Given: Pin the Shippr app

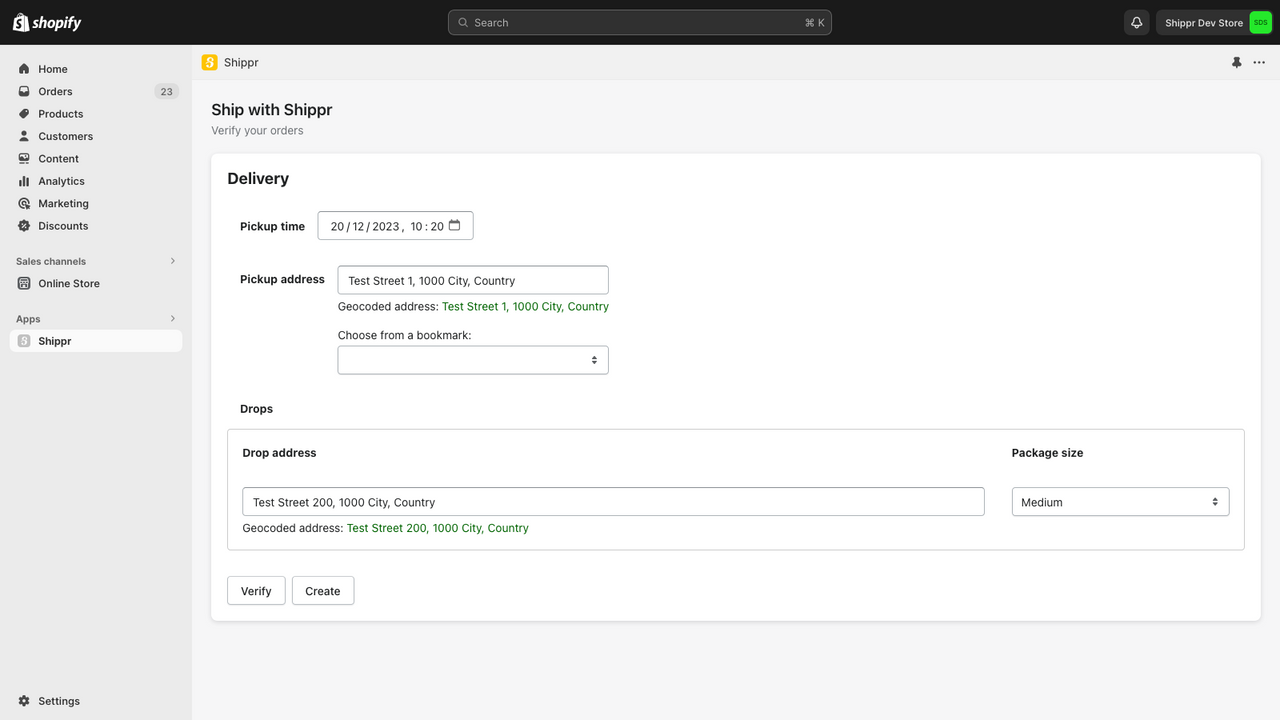Looking at the screenshot, I should click(x=1236, y=62).
